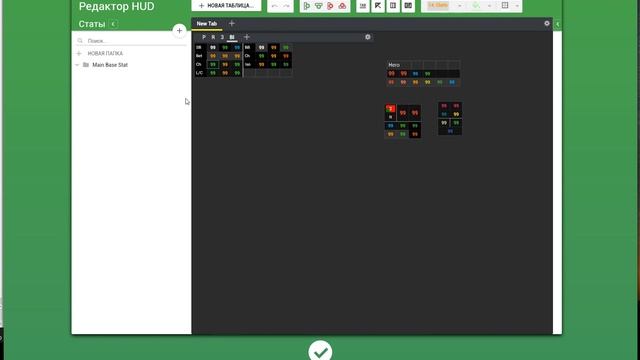Screen dimensions: 640x360
Task: Confirm with the round checkmark button
Action: point(320,351)
